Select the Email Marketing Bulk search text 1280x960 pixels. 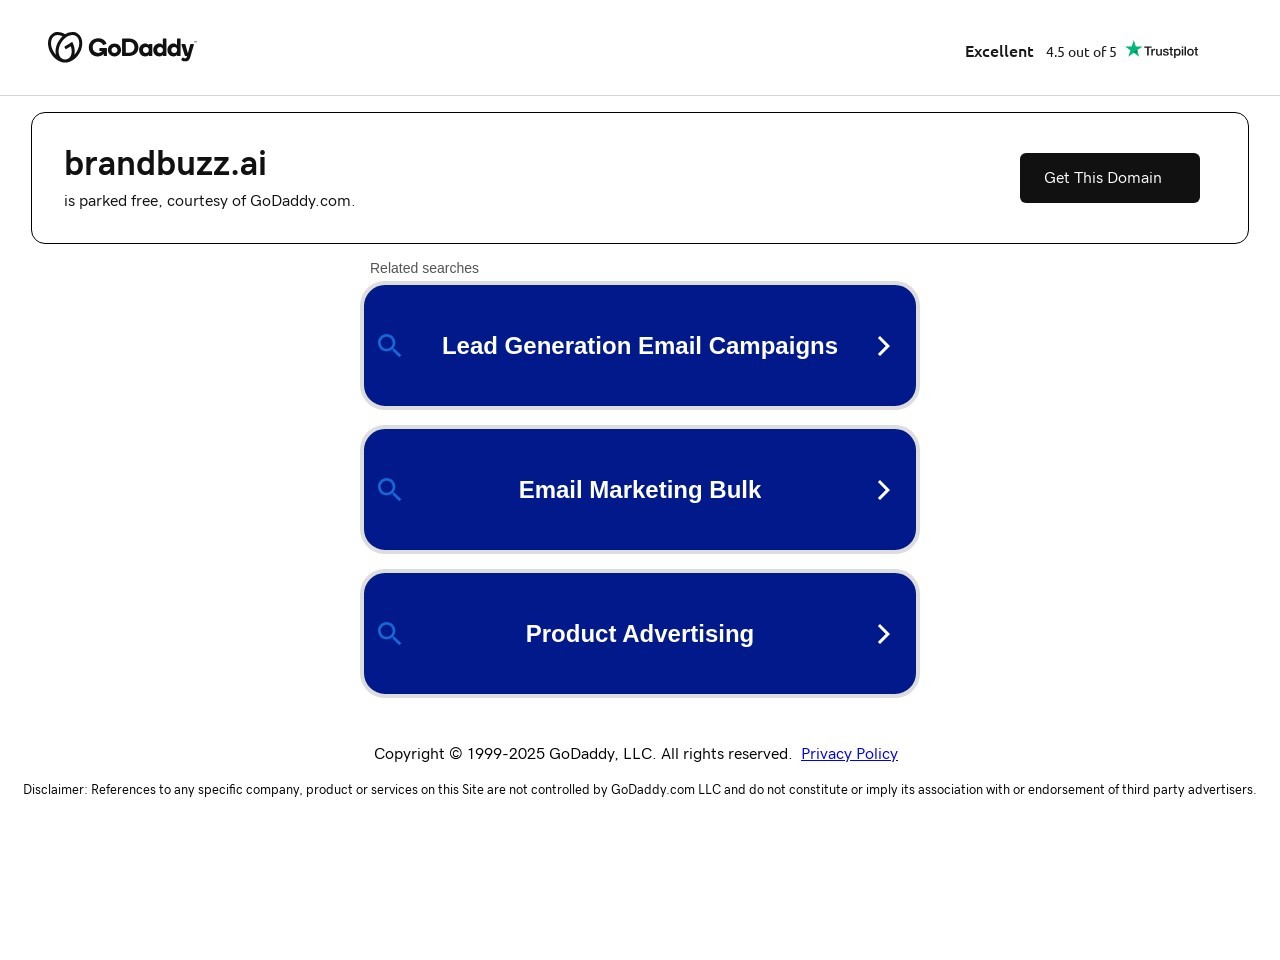click(x=640, y=490)
